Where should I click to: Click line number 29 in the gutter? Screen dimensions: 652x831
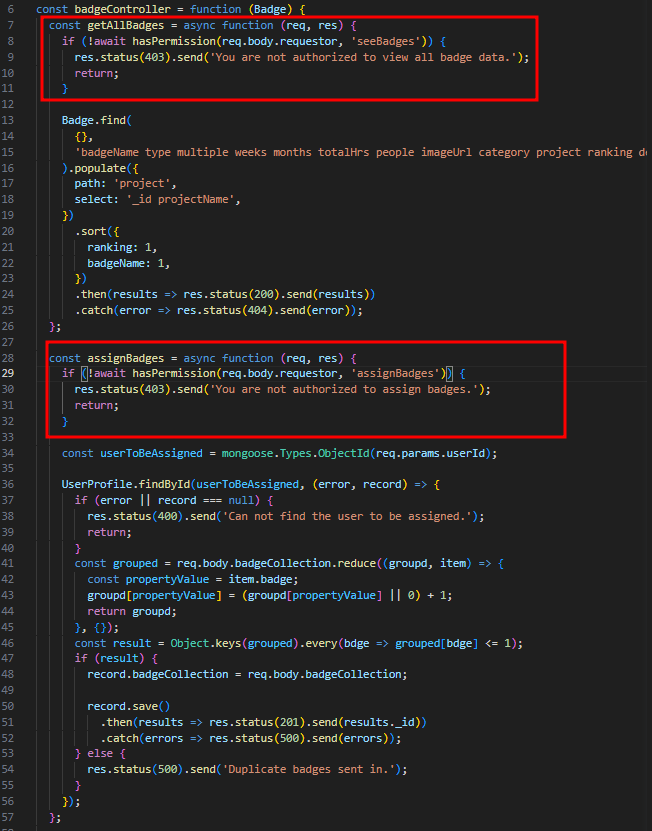pyautogui.click(x=7, y=373)
